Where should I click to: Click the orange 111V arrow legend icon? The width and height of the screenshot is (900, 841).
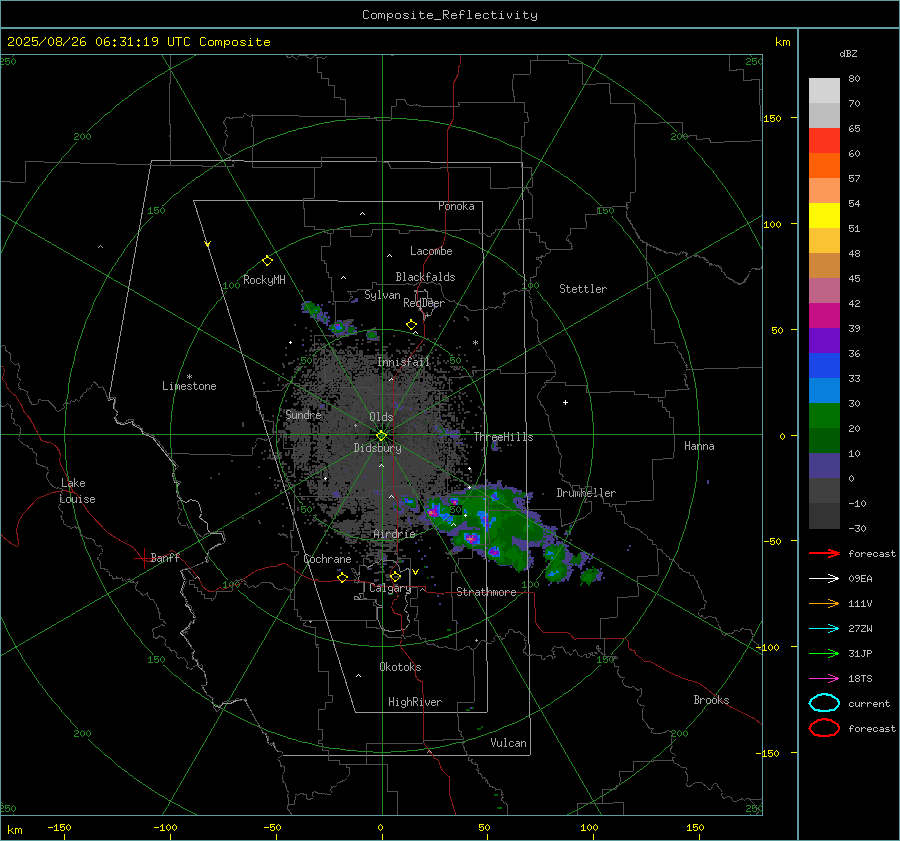(x=824, y=603)
